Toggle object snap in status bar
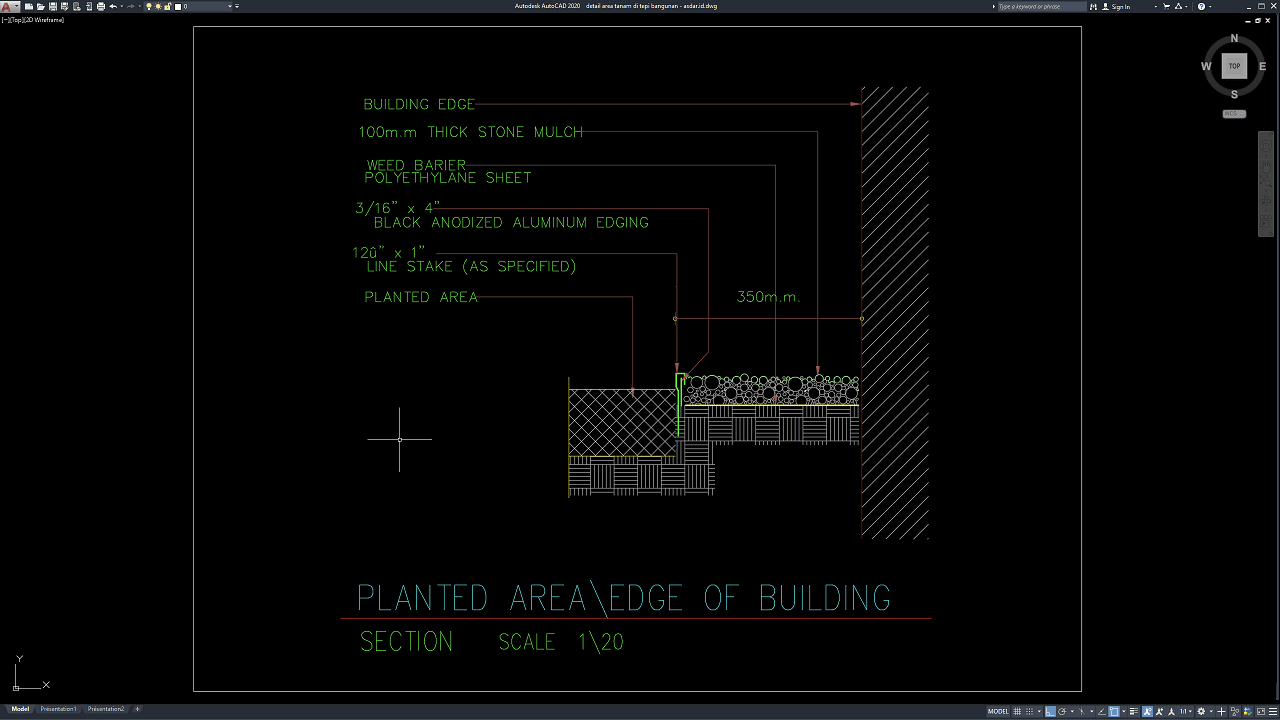Screen dimensions: 1280x720 coord(1113,711)
